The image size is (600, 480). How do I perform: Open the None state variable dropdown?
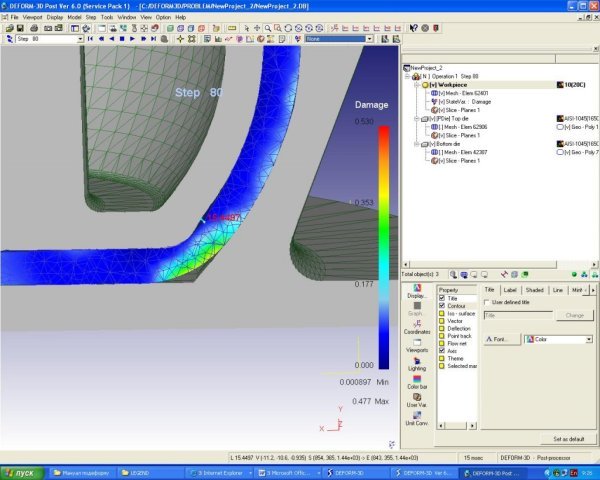point(370,39)
